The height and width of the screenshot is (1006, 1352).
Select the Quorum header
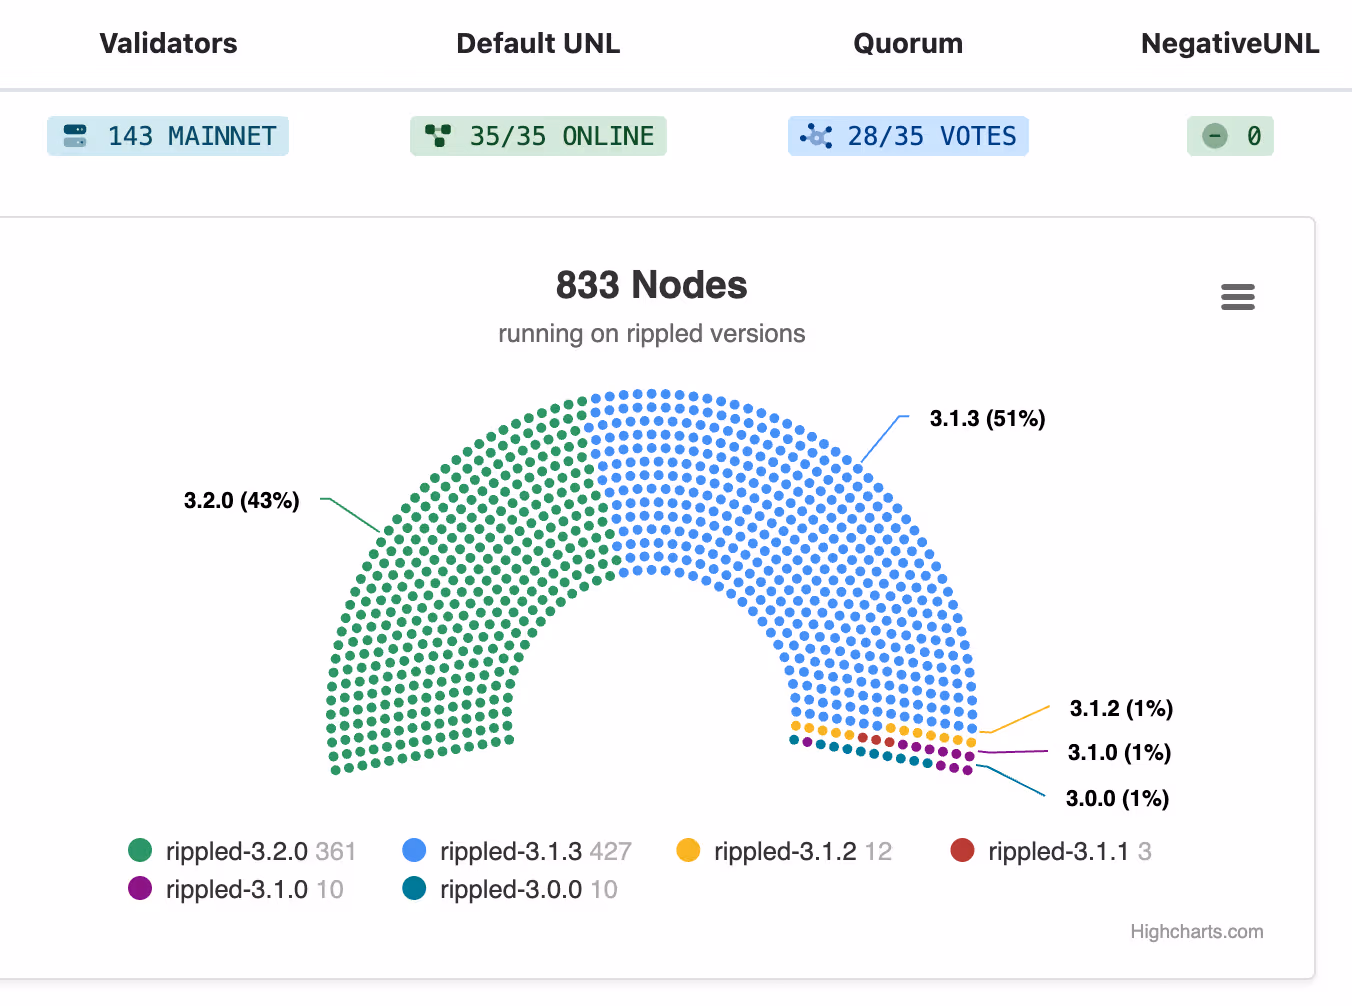908,43
